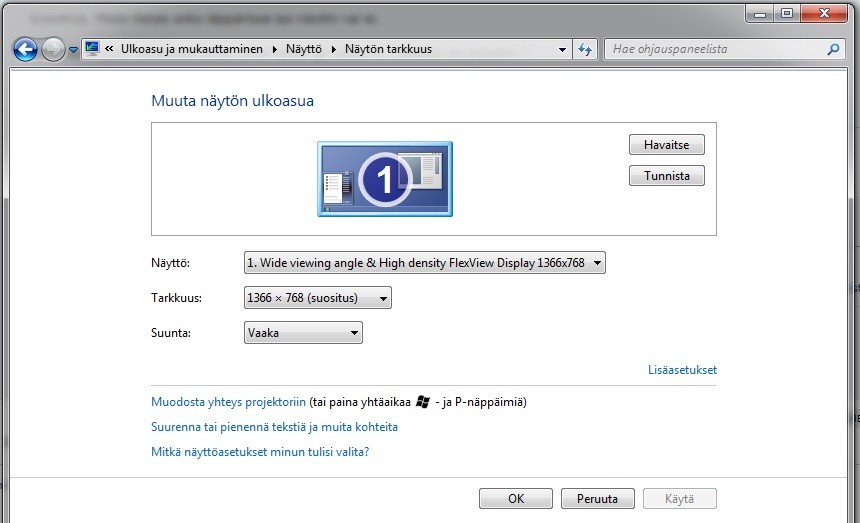The height and width of the screenshot is (523, 860).
Task: Click the Forward navigation arrow
Action: [x=53, y=49]
